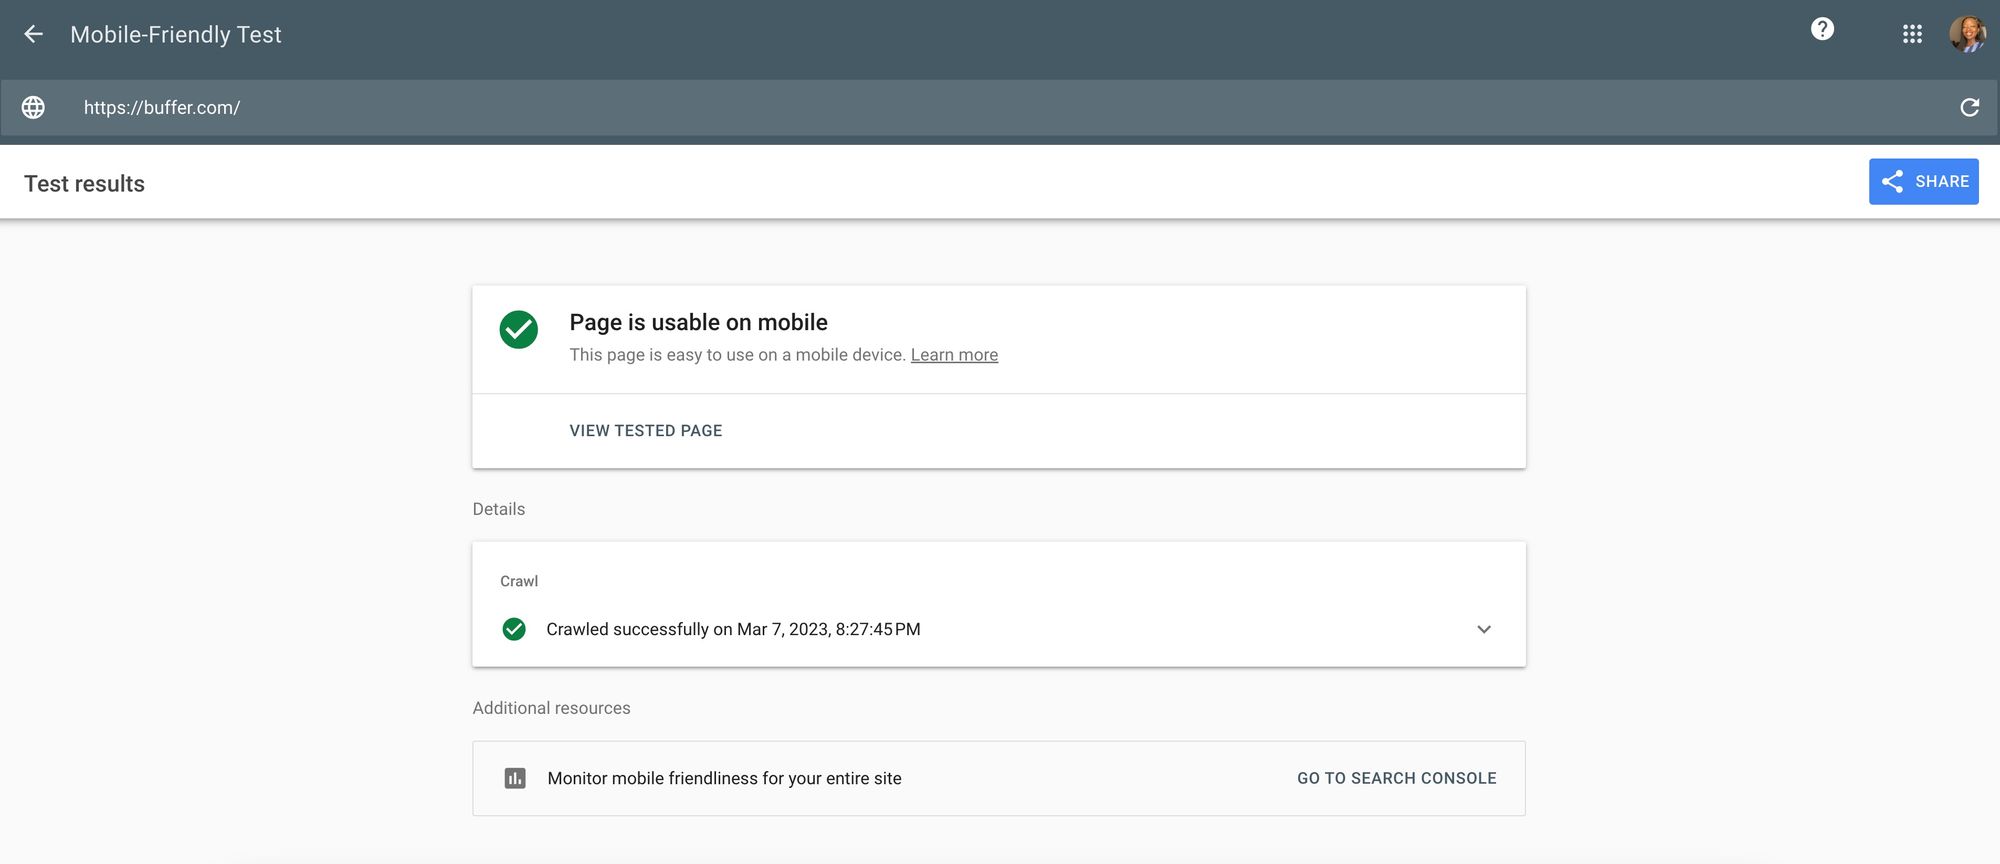Viewport: 2000px width, 864px height.
Task: Click the https://buffer.com/ URL field
Action: coord(1000,107)
